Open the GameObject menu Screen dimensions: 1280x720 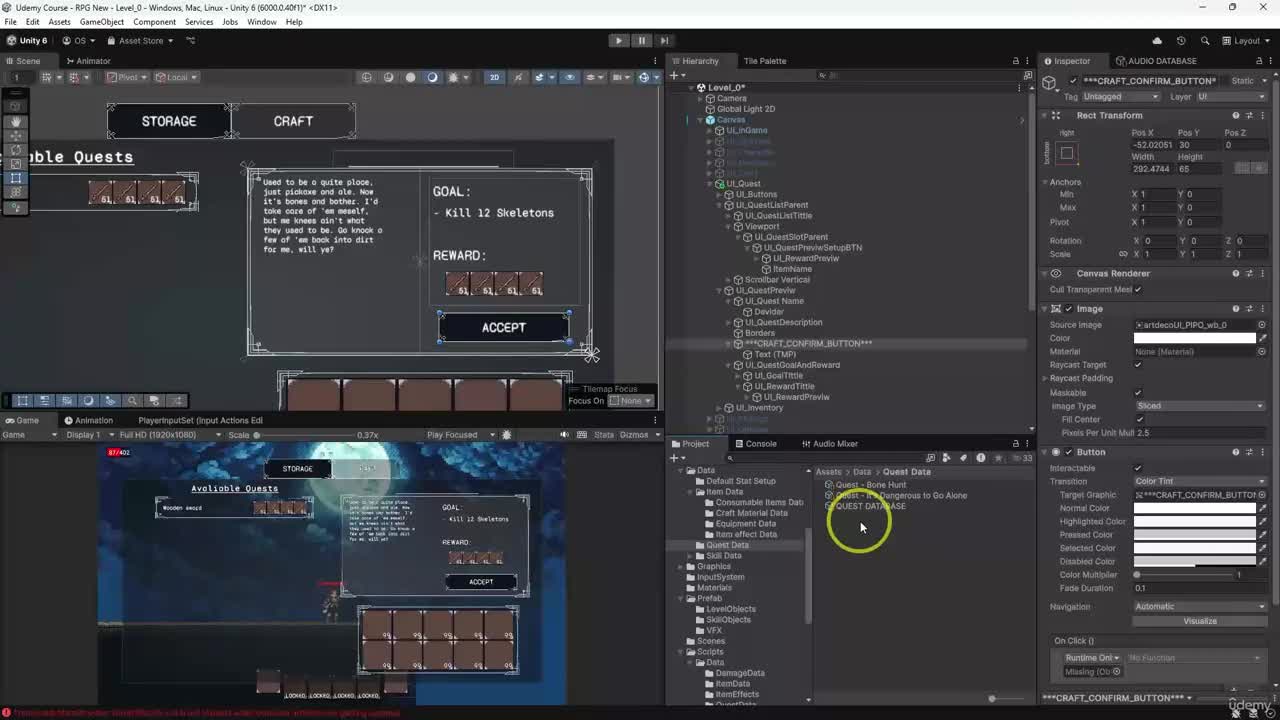point(102,22)
